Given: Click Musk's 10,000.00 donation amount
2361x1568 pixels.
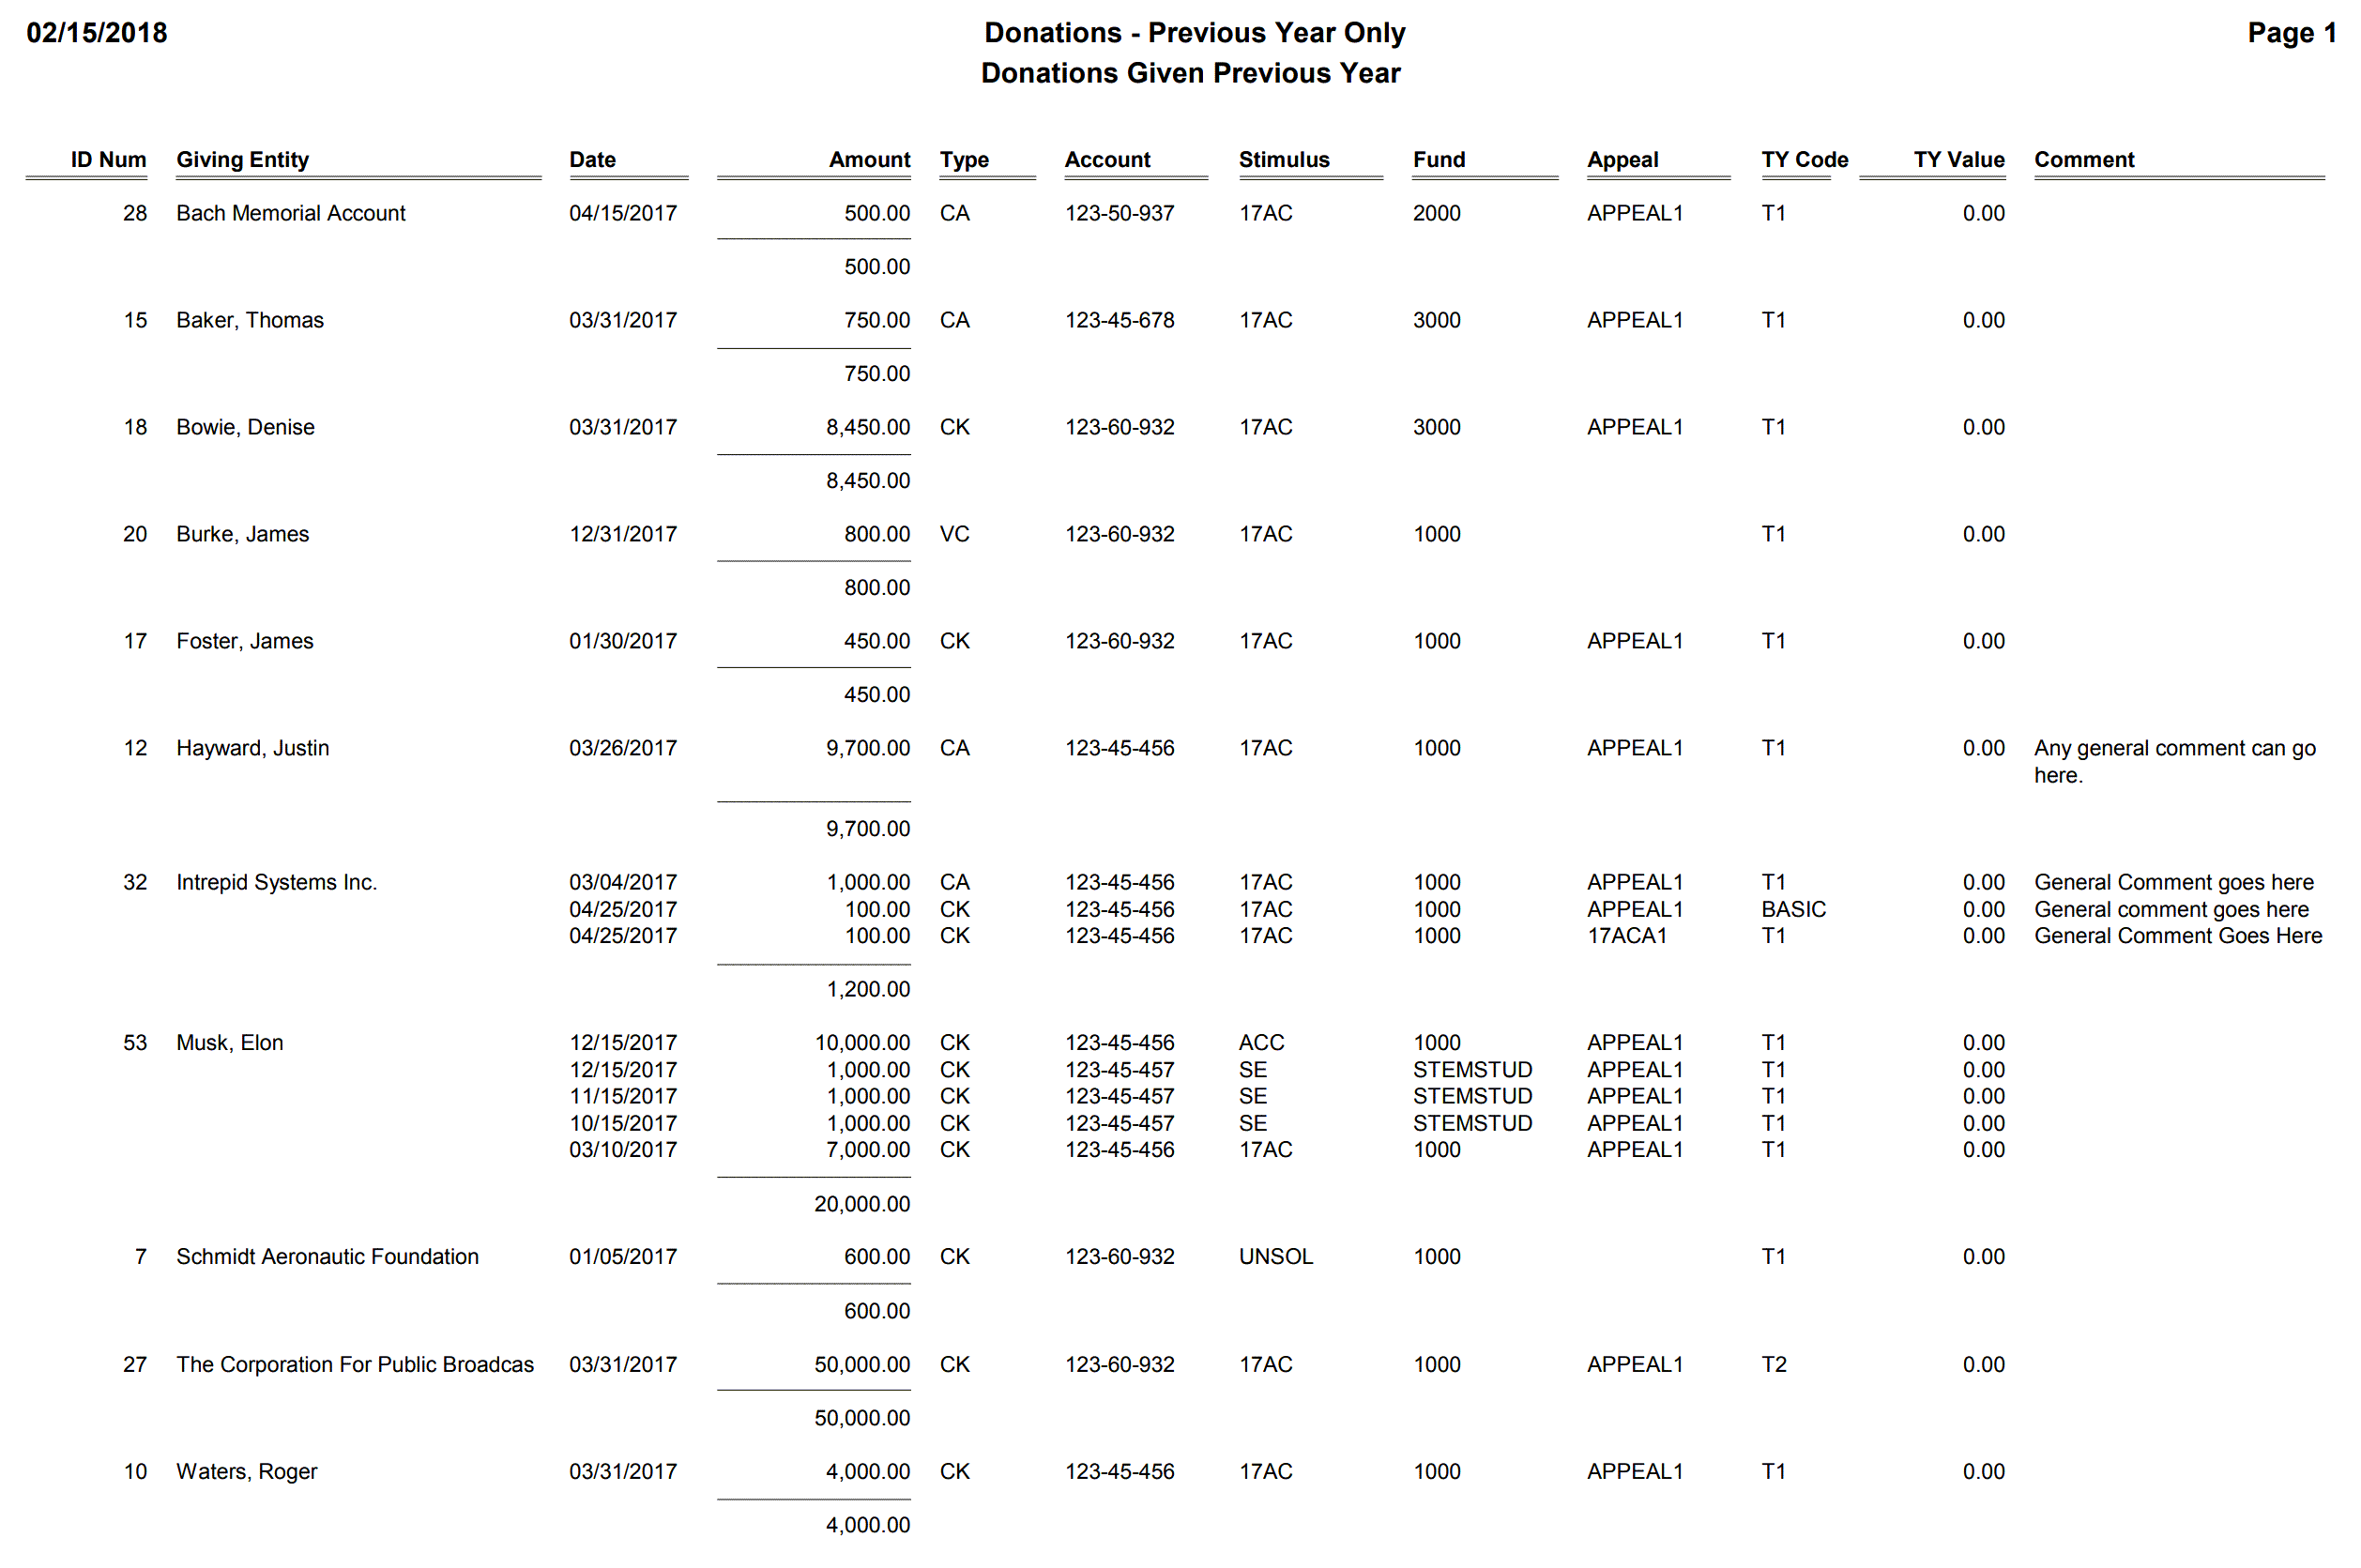Looking at the screenshot, I should coord(862,1042).
